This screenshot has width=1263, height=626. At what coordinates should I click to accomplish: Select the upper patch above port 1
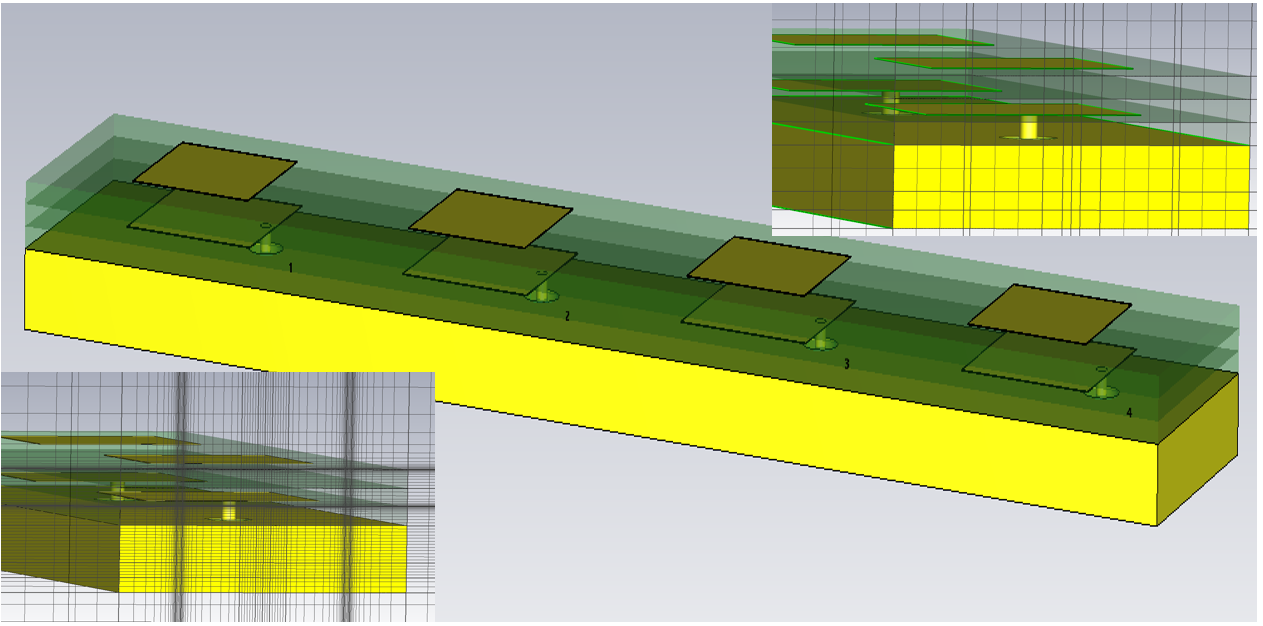point(215,170)
